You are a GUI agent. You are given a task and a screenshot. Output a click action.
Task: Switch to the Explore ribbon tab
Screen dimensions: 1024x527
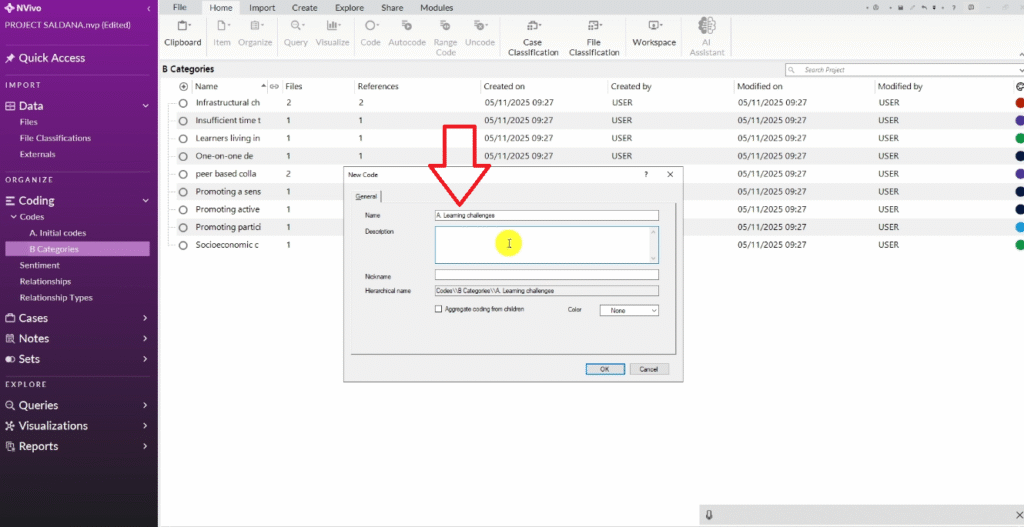[349, 8]
